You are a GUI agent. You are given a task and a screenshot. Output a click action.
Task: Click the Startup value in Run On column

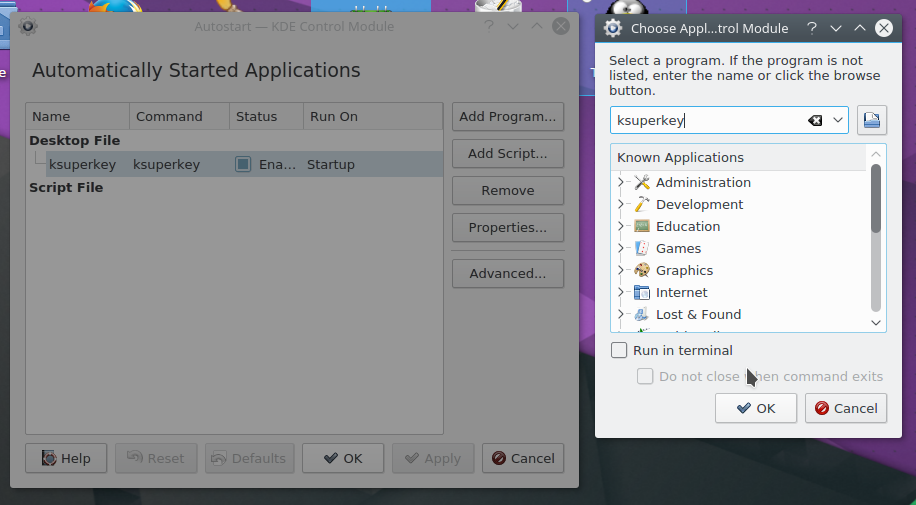331,165
